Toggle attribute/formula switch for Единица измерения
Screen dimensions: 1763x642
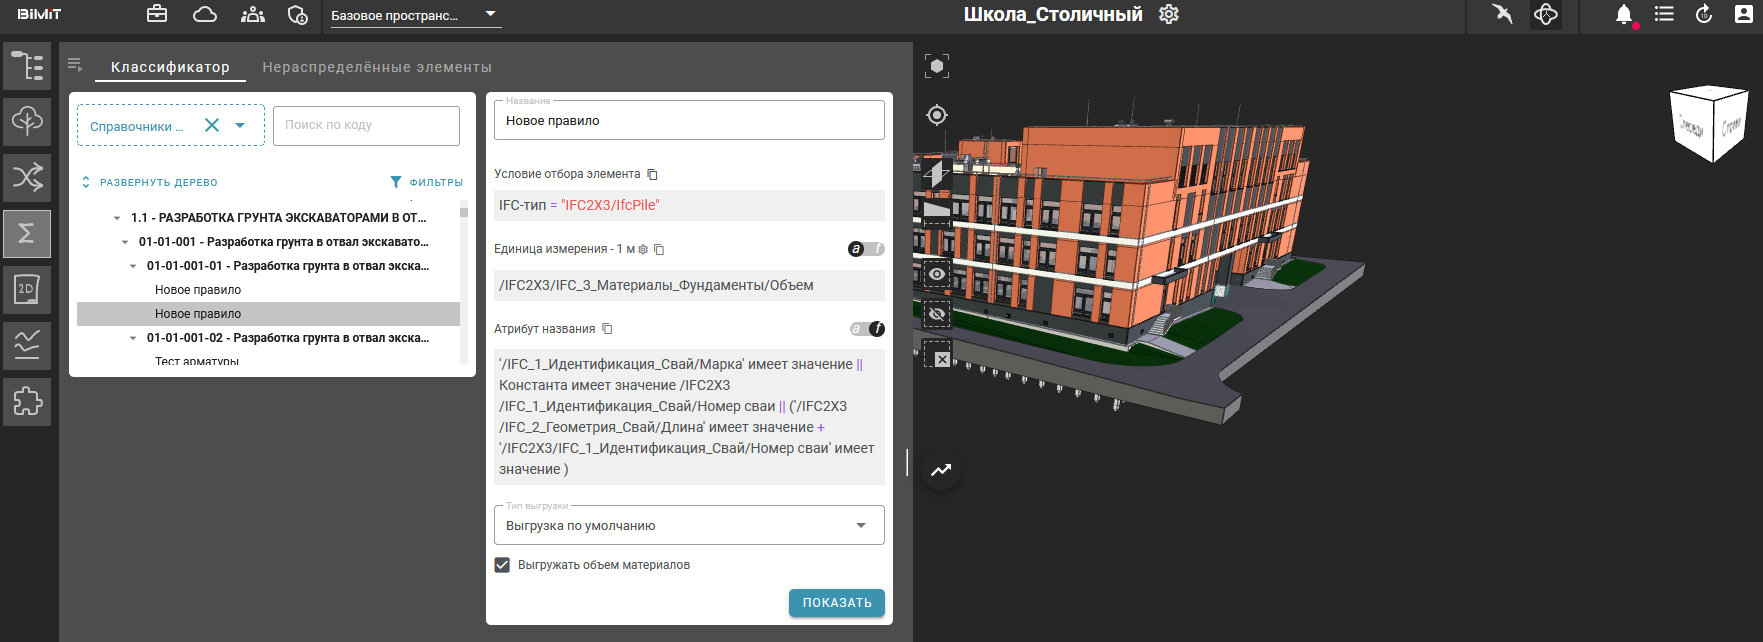click(x=866, y=249)
